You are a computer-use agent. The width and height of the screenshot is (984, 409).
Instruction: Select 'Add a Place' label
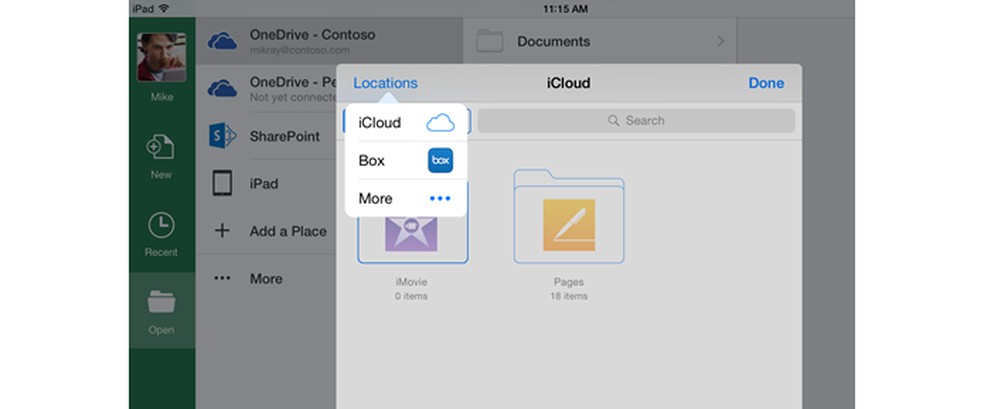pos(288,231)
